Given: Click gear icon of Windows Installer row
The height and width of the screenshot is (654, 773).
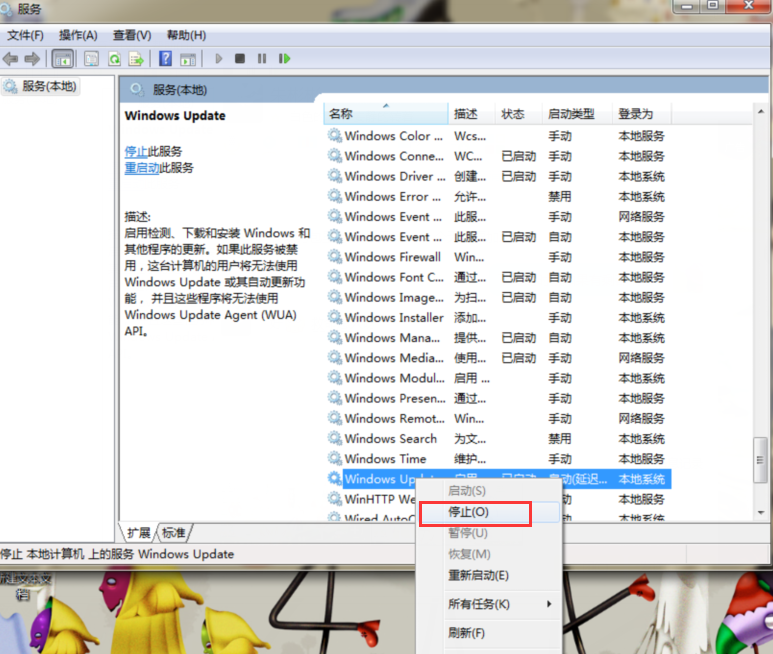Looking at the screenshot, I should [335, 317].
